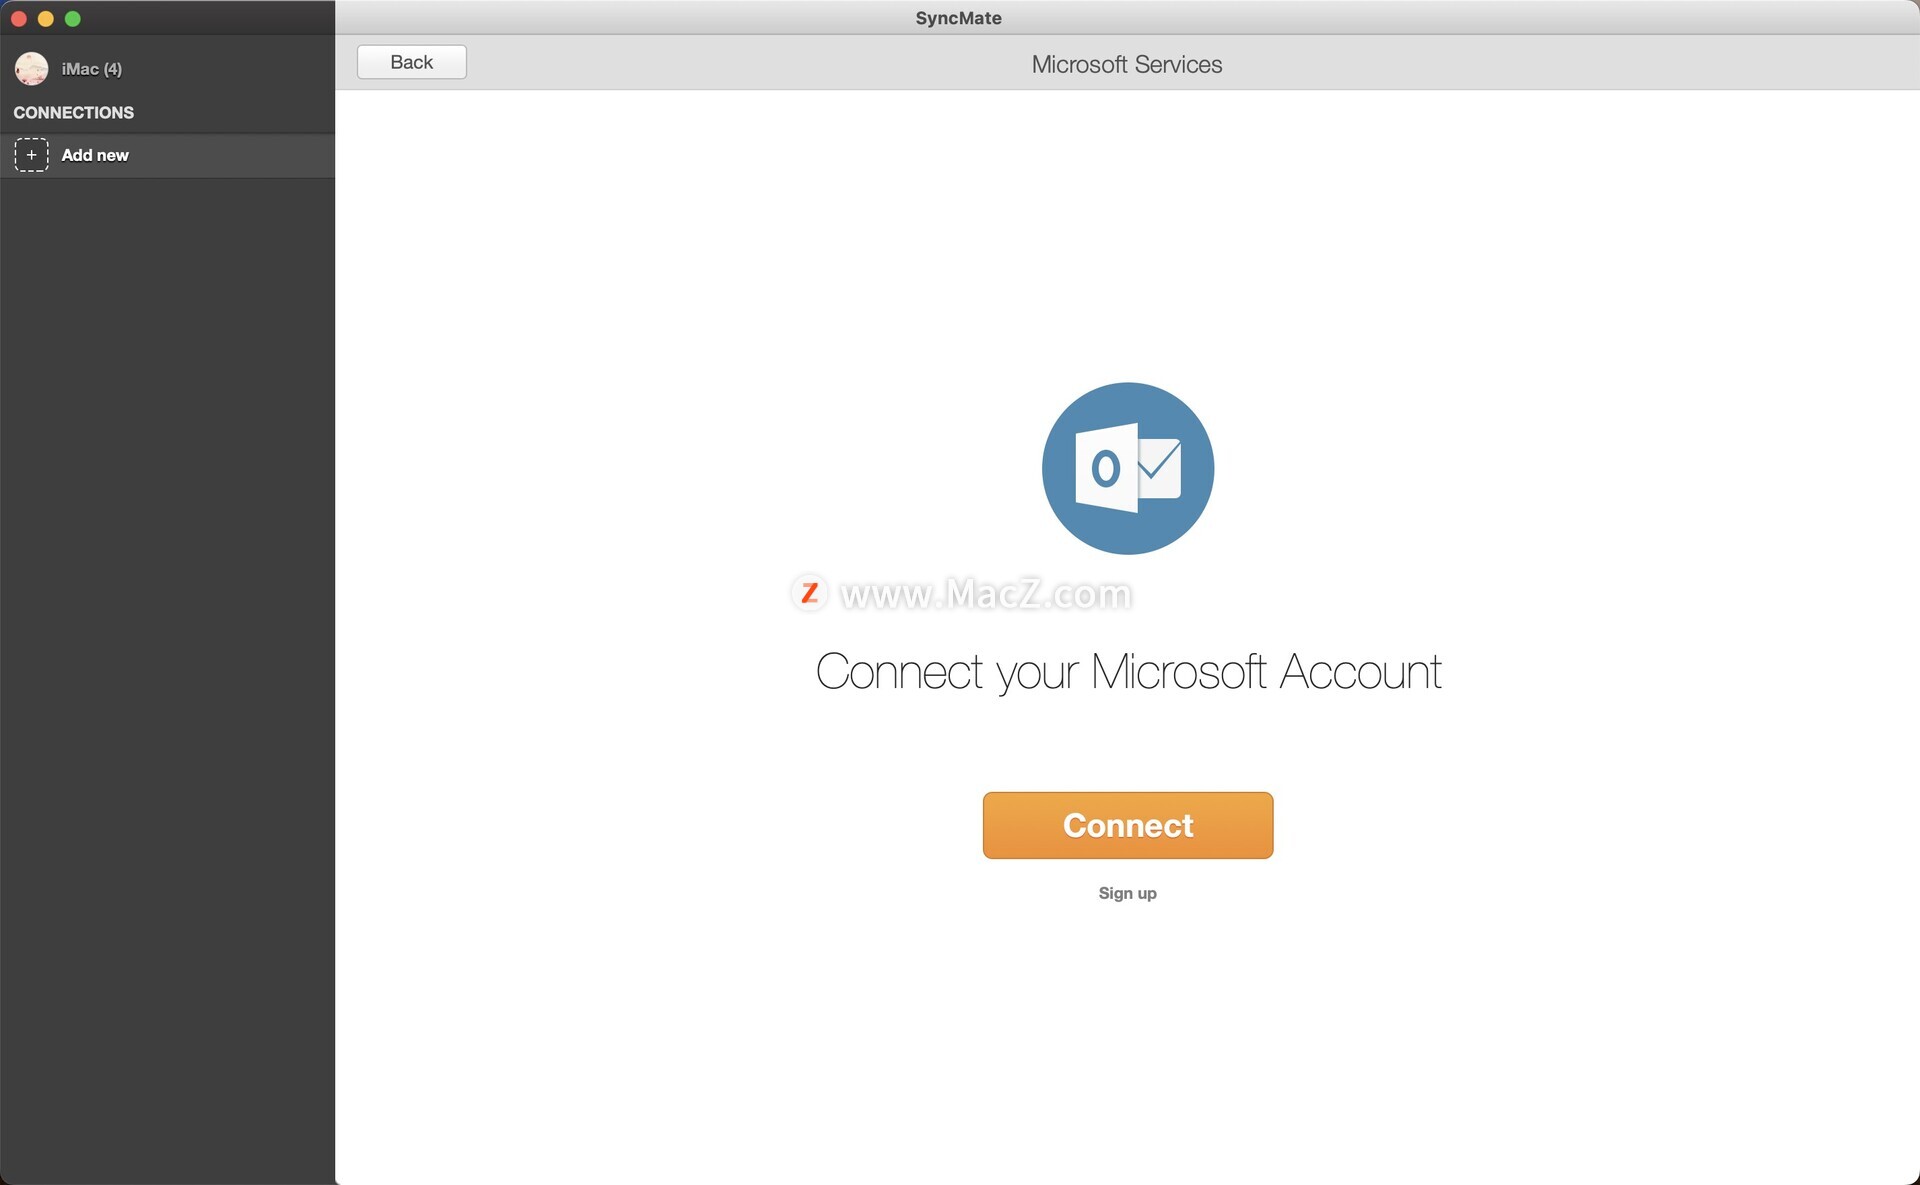Maximize the SyncMate window with the green button

[72, 18]
